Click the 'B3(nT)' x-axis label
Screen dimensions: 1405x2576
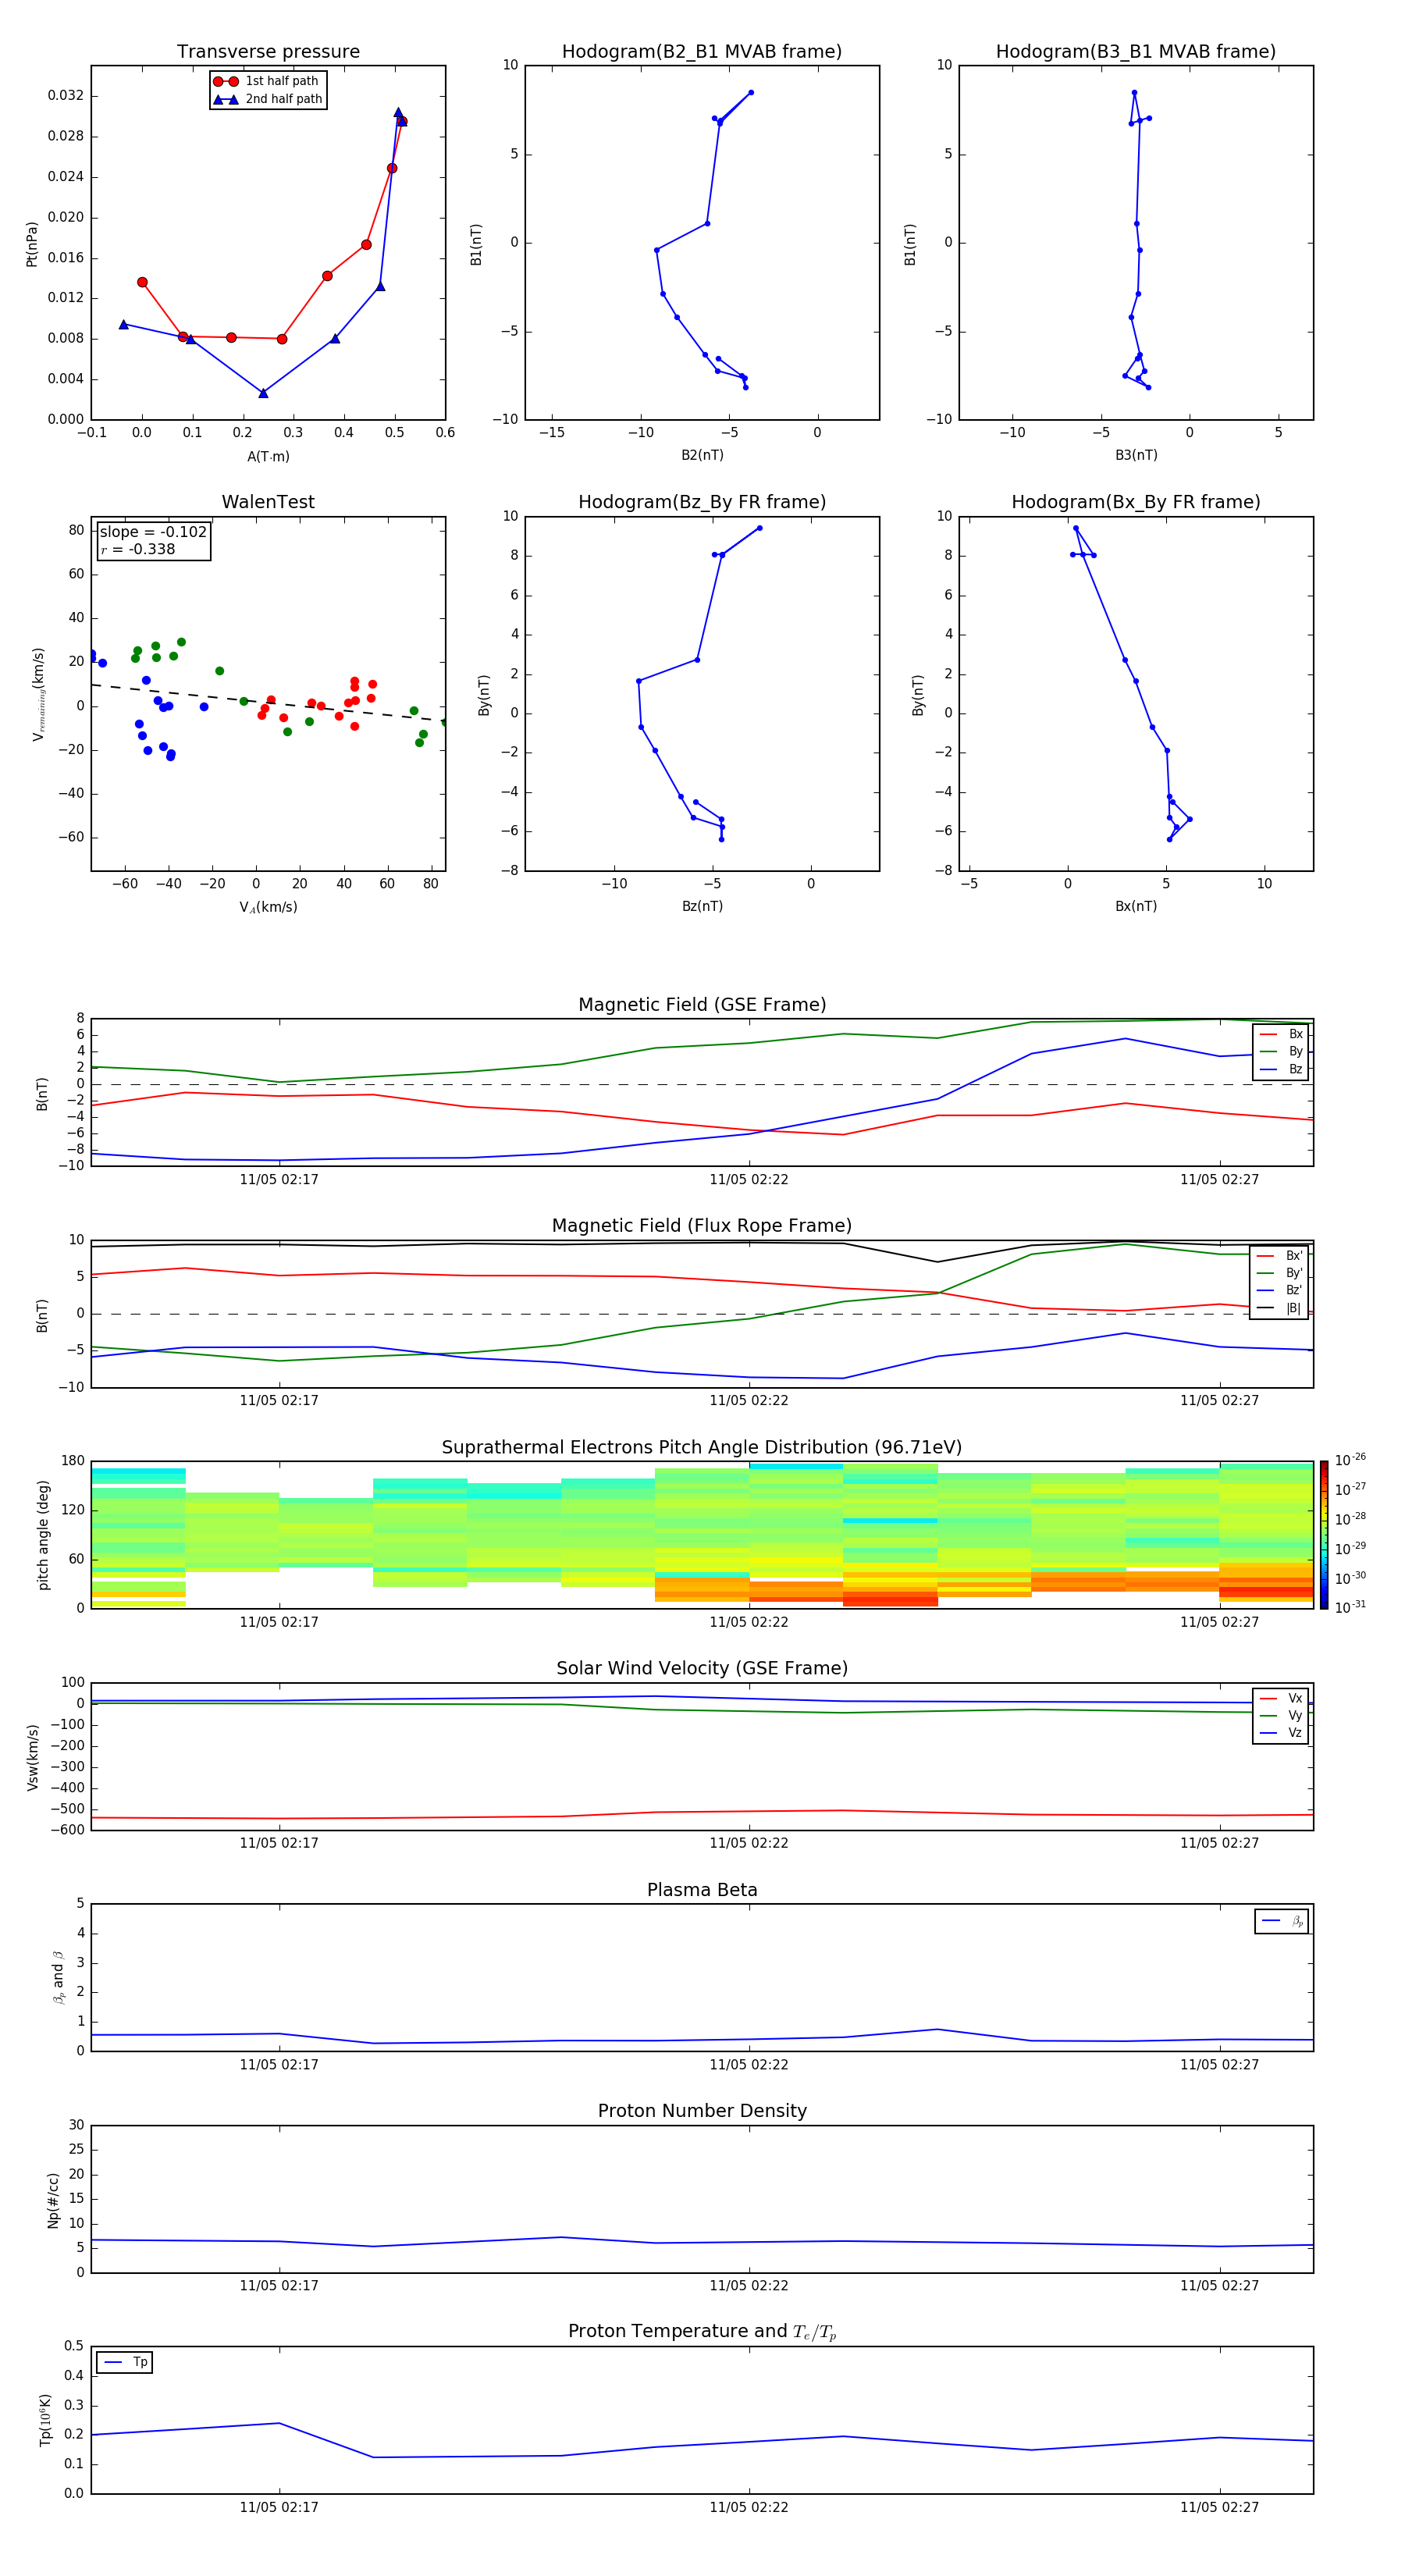pyautogui.click(x=1136, y=455)
